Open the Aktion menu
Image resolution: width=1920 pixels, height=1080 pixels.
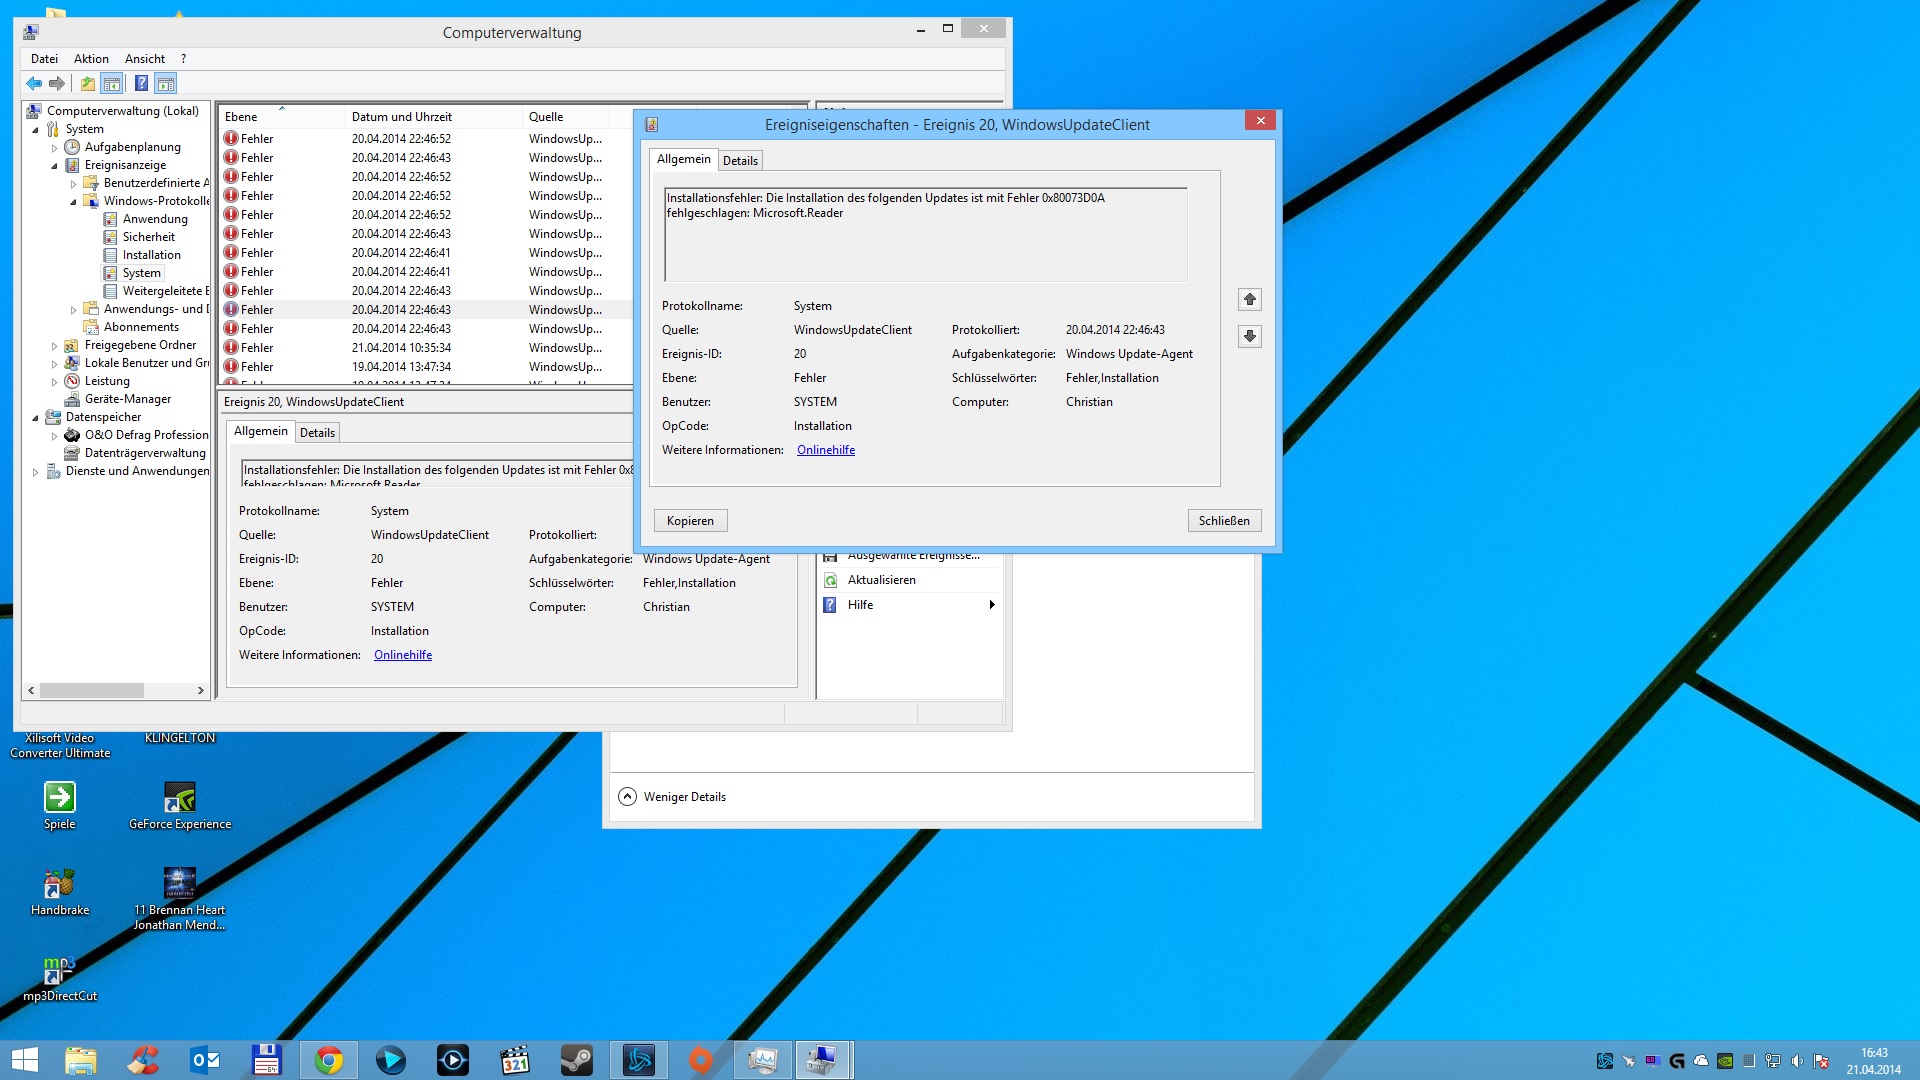point(91,59)
